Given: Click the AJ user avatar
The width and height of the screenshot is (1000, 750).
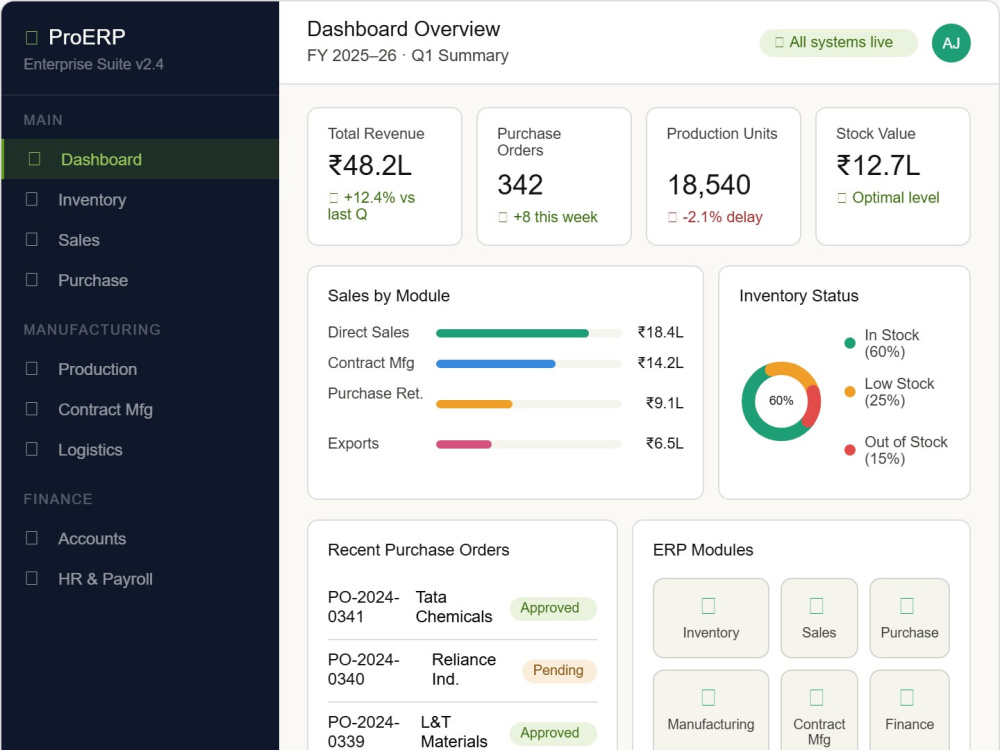Looking at the screenshot, I should coord(951,43).
